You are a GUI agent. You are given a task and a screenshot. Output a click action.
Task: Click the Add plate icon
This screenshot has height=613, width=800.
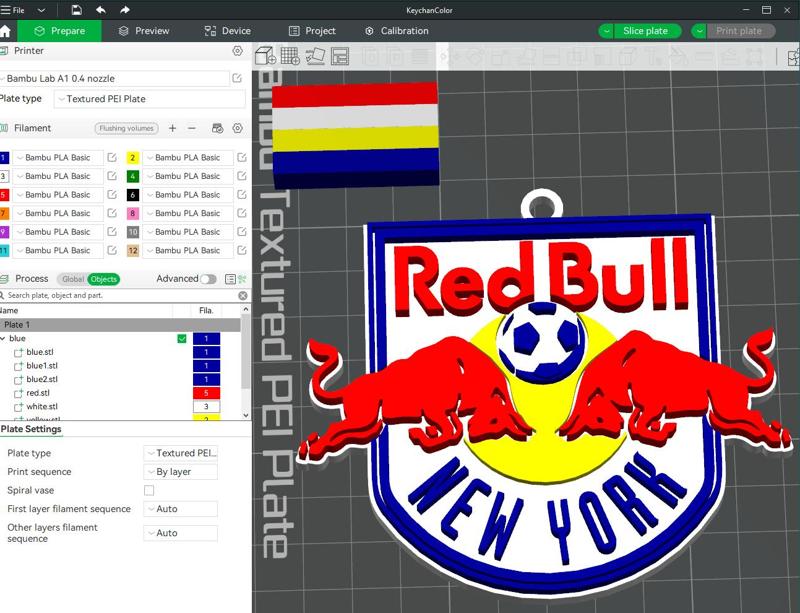[289, 55]
